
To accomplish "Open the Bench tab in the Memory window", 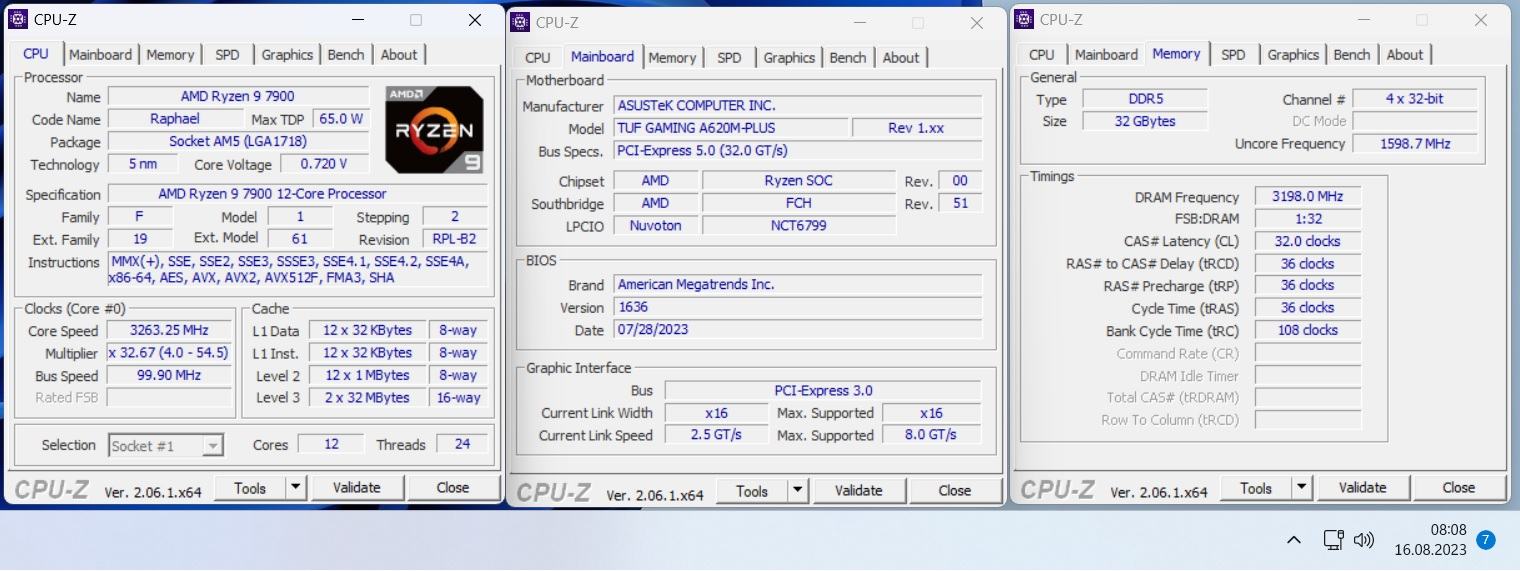I will 1352,55.
